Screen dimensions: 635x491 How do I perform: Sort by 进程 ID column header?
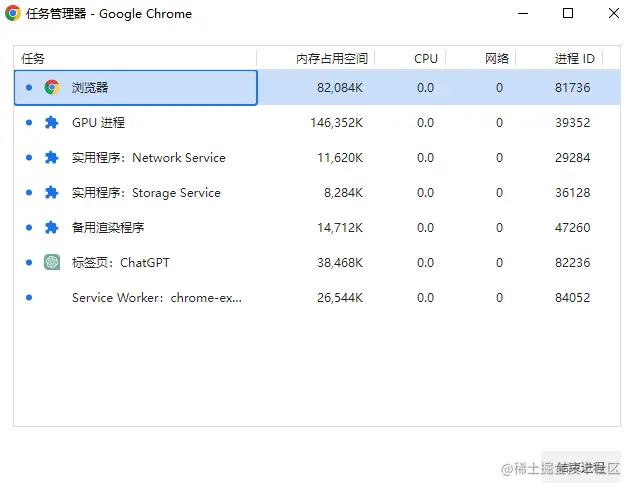(574, 59)
